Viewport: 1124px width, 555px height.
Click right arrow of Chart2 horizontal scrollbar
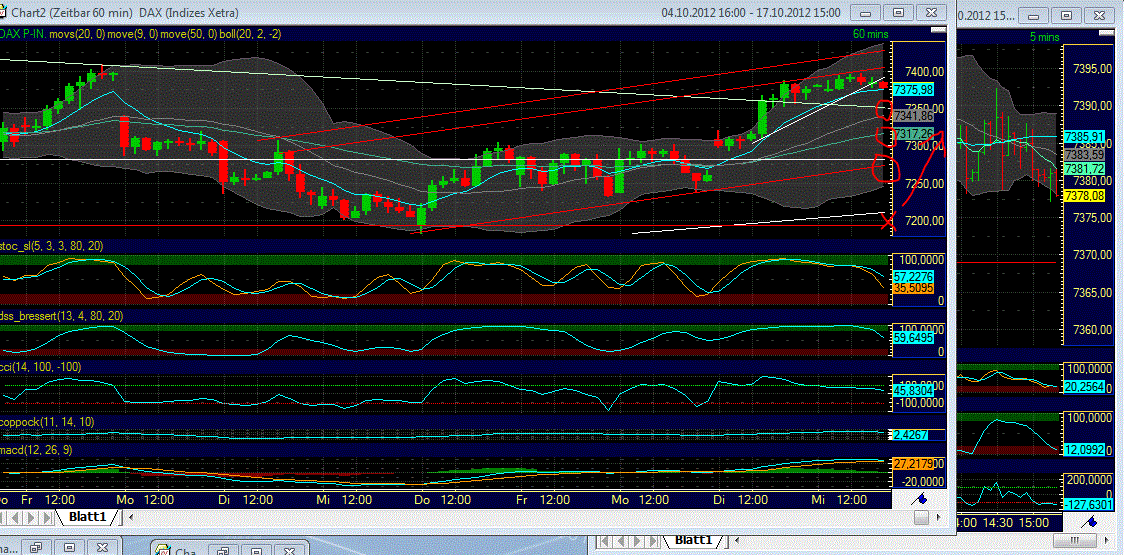(938, 517)
